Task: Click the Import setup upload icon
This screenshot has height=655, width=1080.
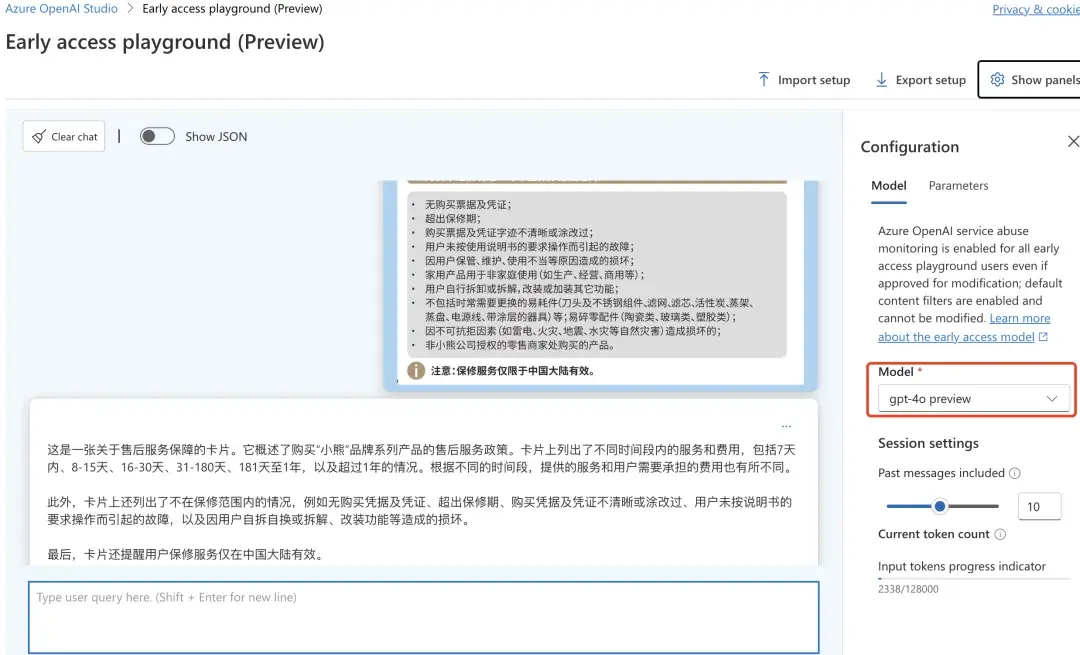Action: [x=763, y=79]
